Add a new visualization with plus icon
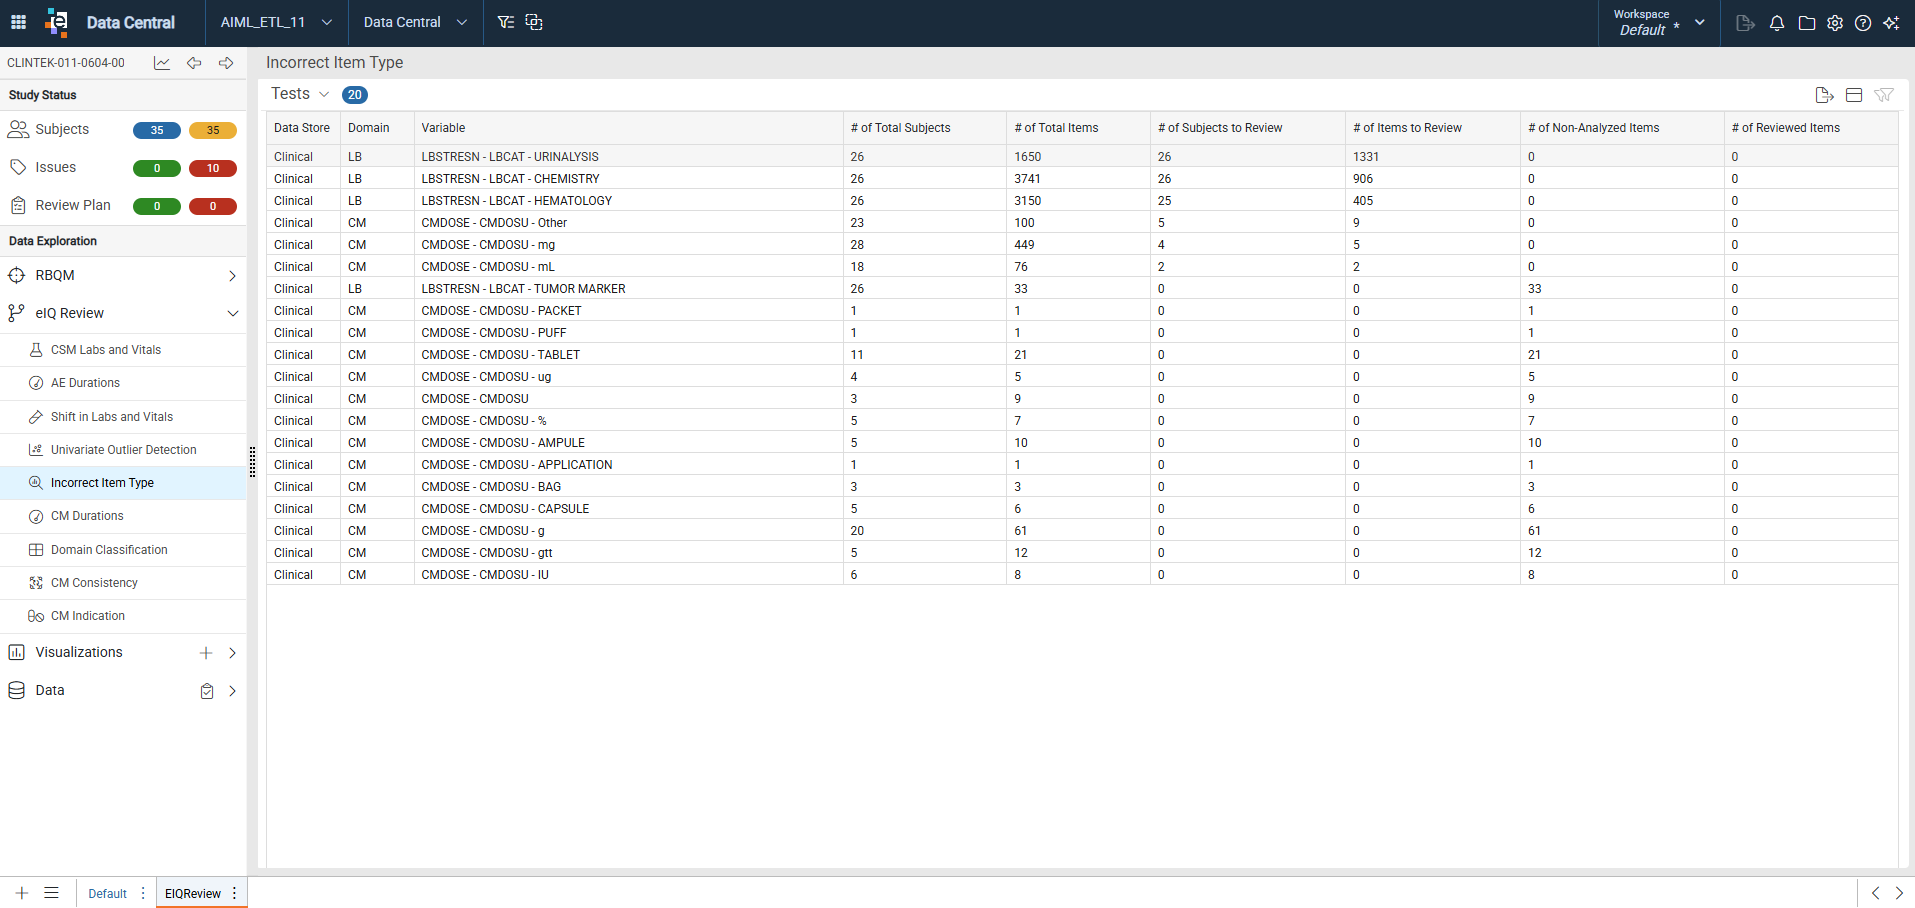1915x908 pixels. [206, 653]
